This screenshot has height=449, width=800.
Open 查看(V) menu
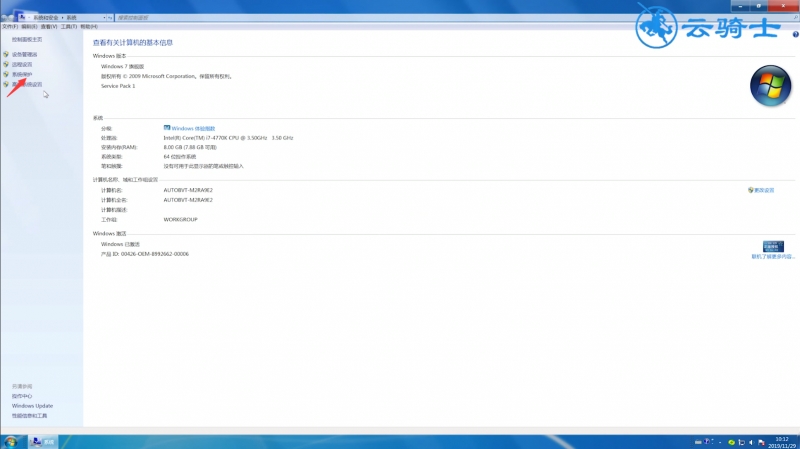coord(49,27)
